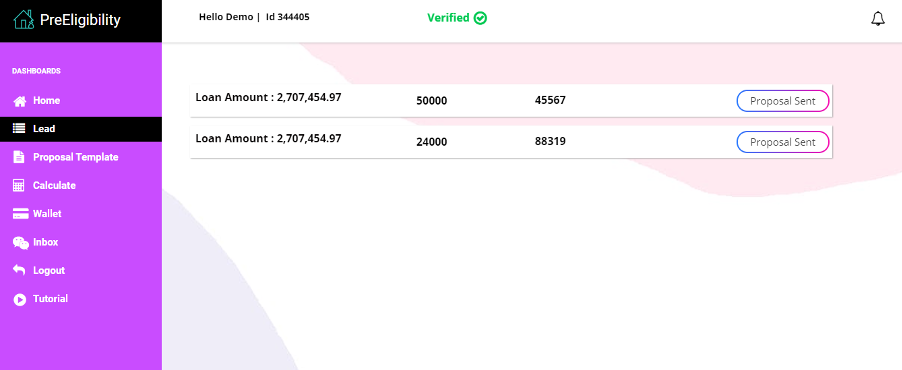Click the Hello Demo Id 344405 text
Image resolution: width=902 pixels, height=370 pixels.
tap(254, 17)
